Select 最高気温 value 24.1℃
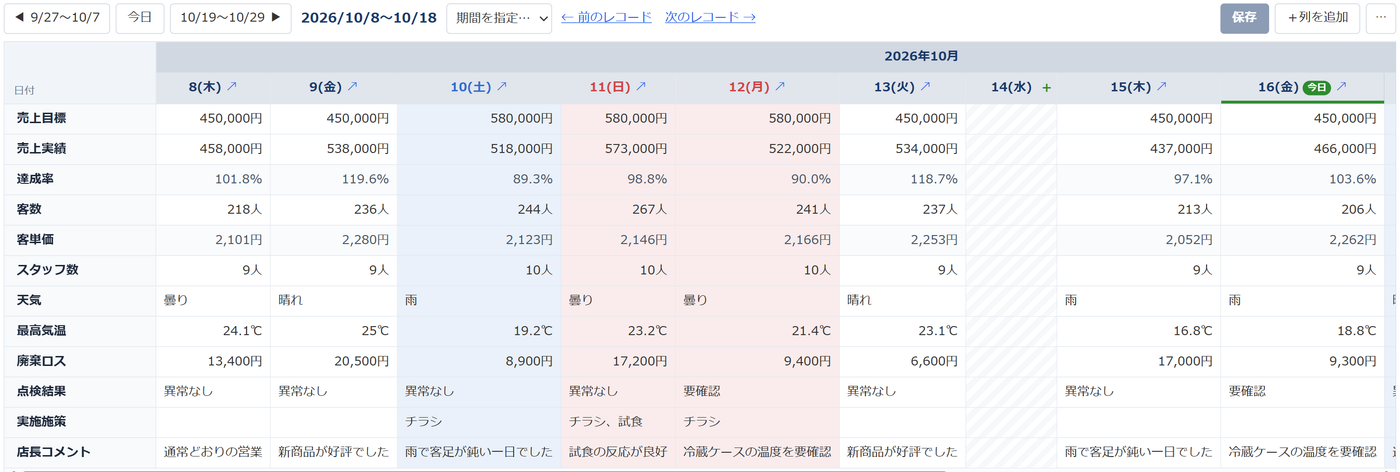Image resolution: width=1400 pixels, height=472 pixels. pos(213,331)
